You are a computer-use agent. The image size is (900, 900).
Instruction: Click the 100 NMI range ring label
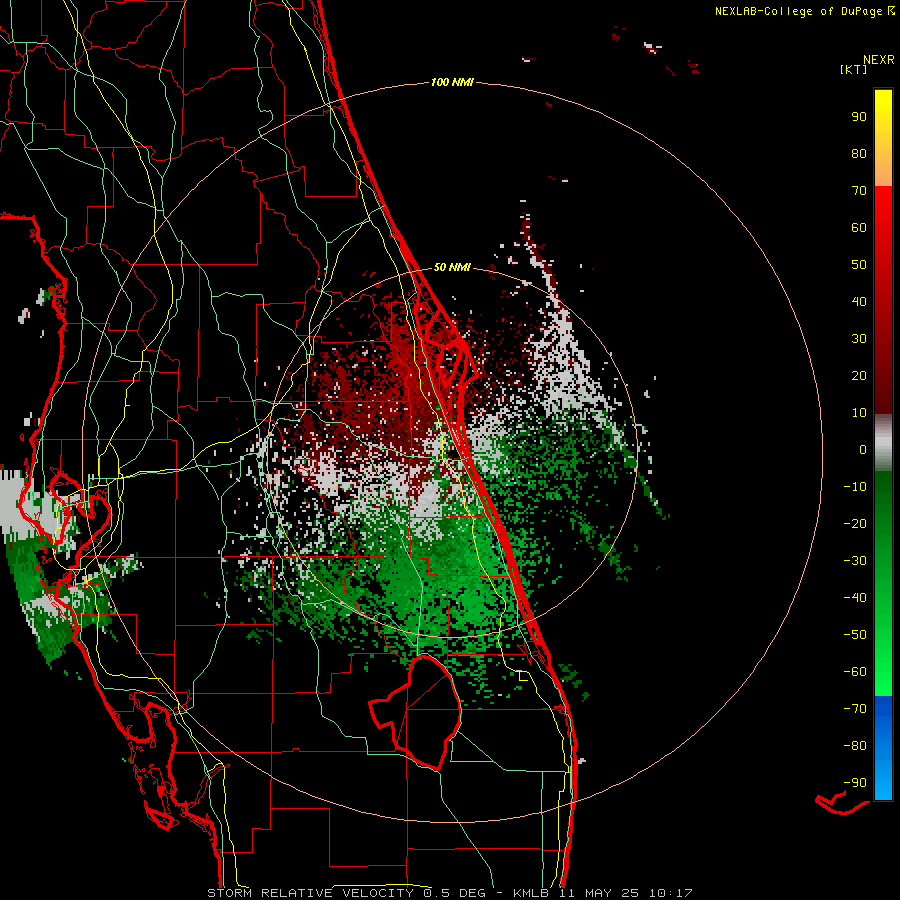[452, 82]
